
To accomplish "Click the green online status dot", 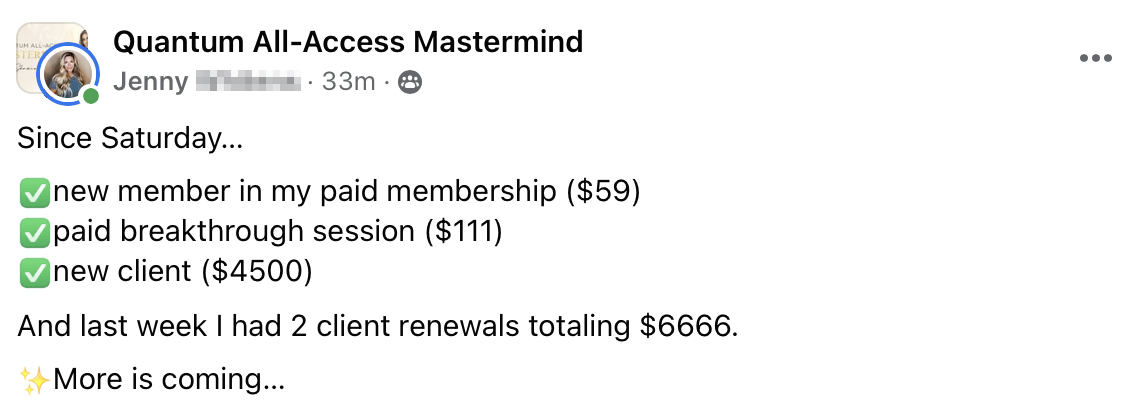I will tap(91, 97).
